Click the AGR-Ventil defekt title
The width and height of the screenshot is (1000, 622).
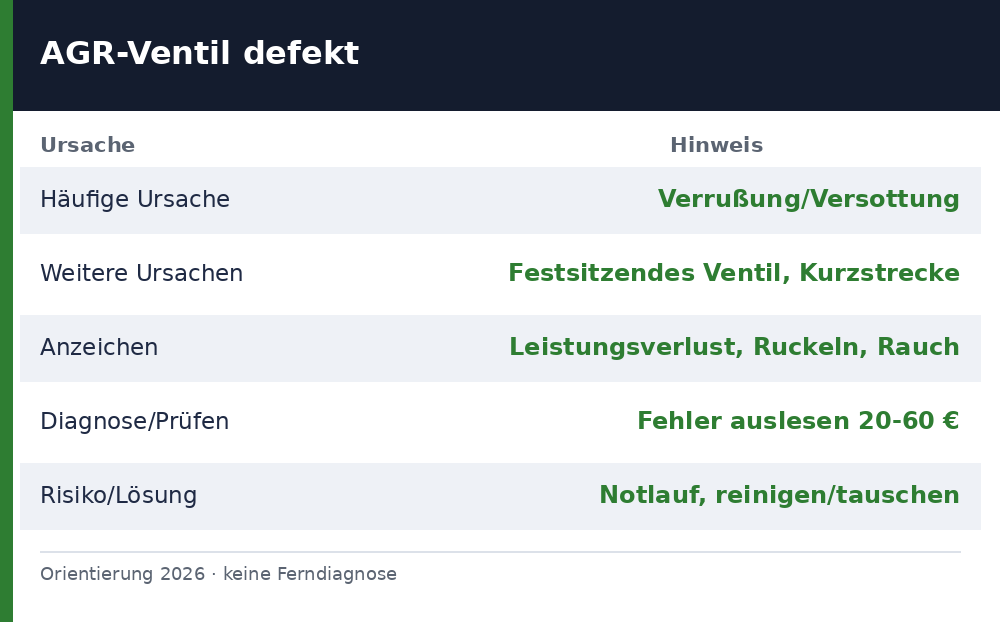click(200, 53)
